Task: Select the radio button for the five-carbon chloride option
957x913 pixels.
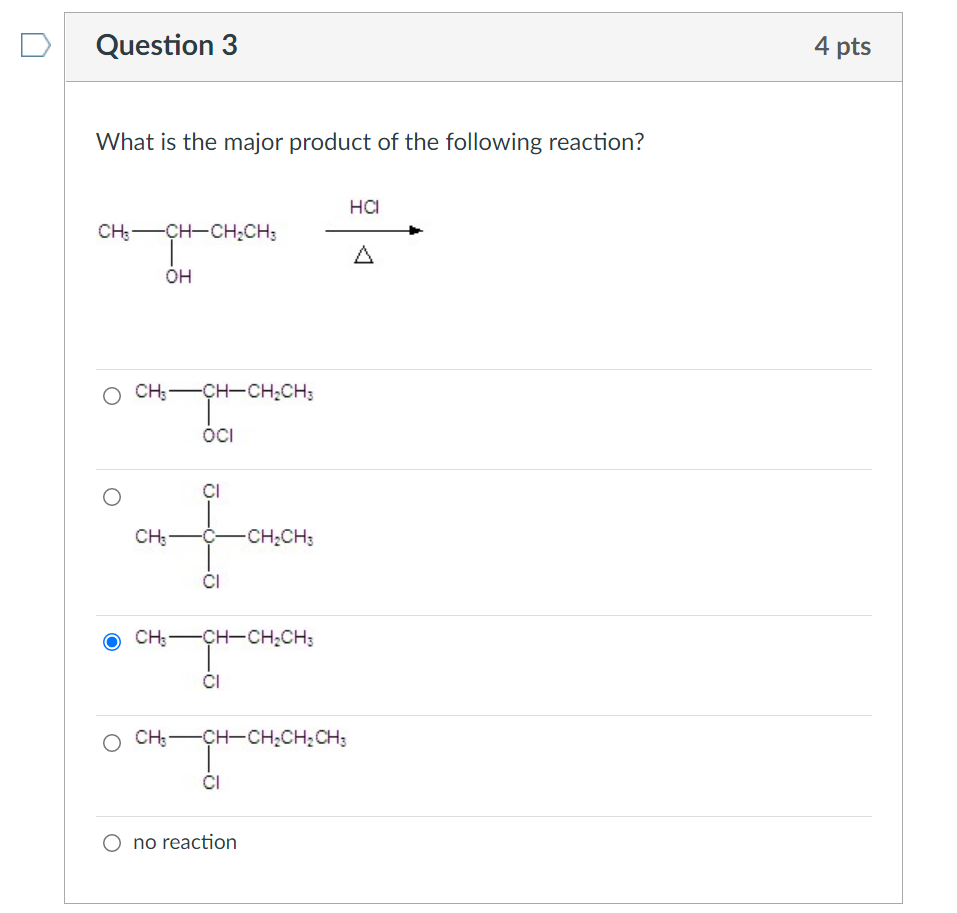Action: coord(112,742)
